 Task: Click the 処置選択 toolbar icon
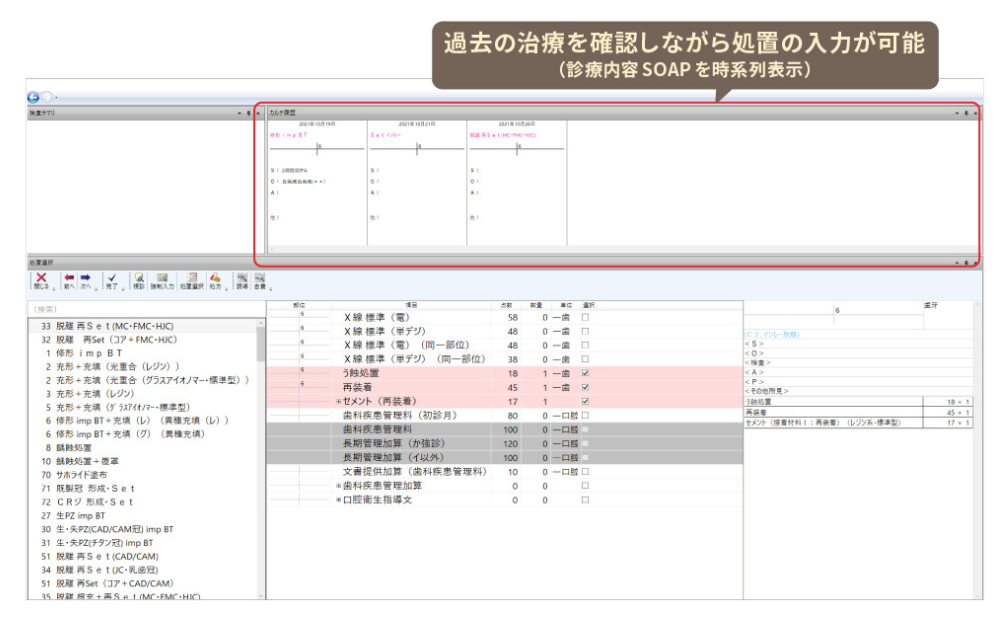point(190,279)
